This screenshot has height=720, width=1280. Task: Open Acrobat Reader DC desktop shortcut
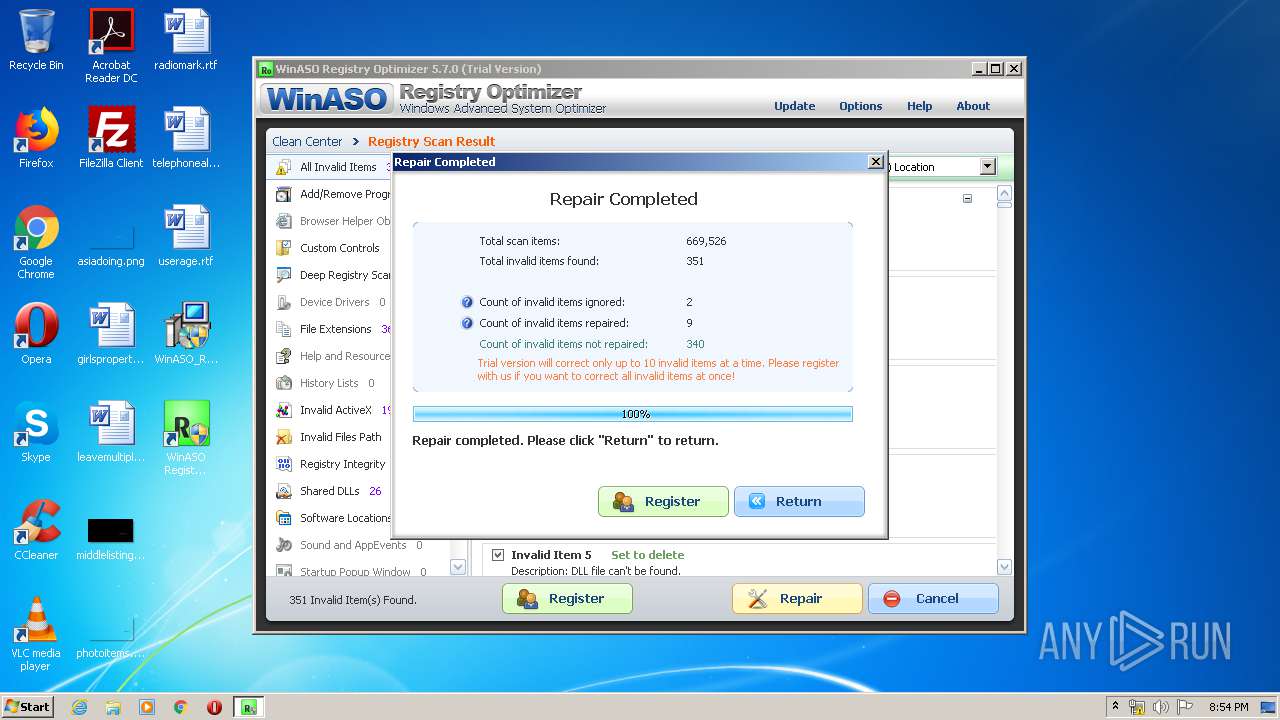[x=111, y=46]
